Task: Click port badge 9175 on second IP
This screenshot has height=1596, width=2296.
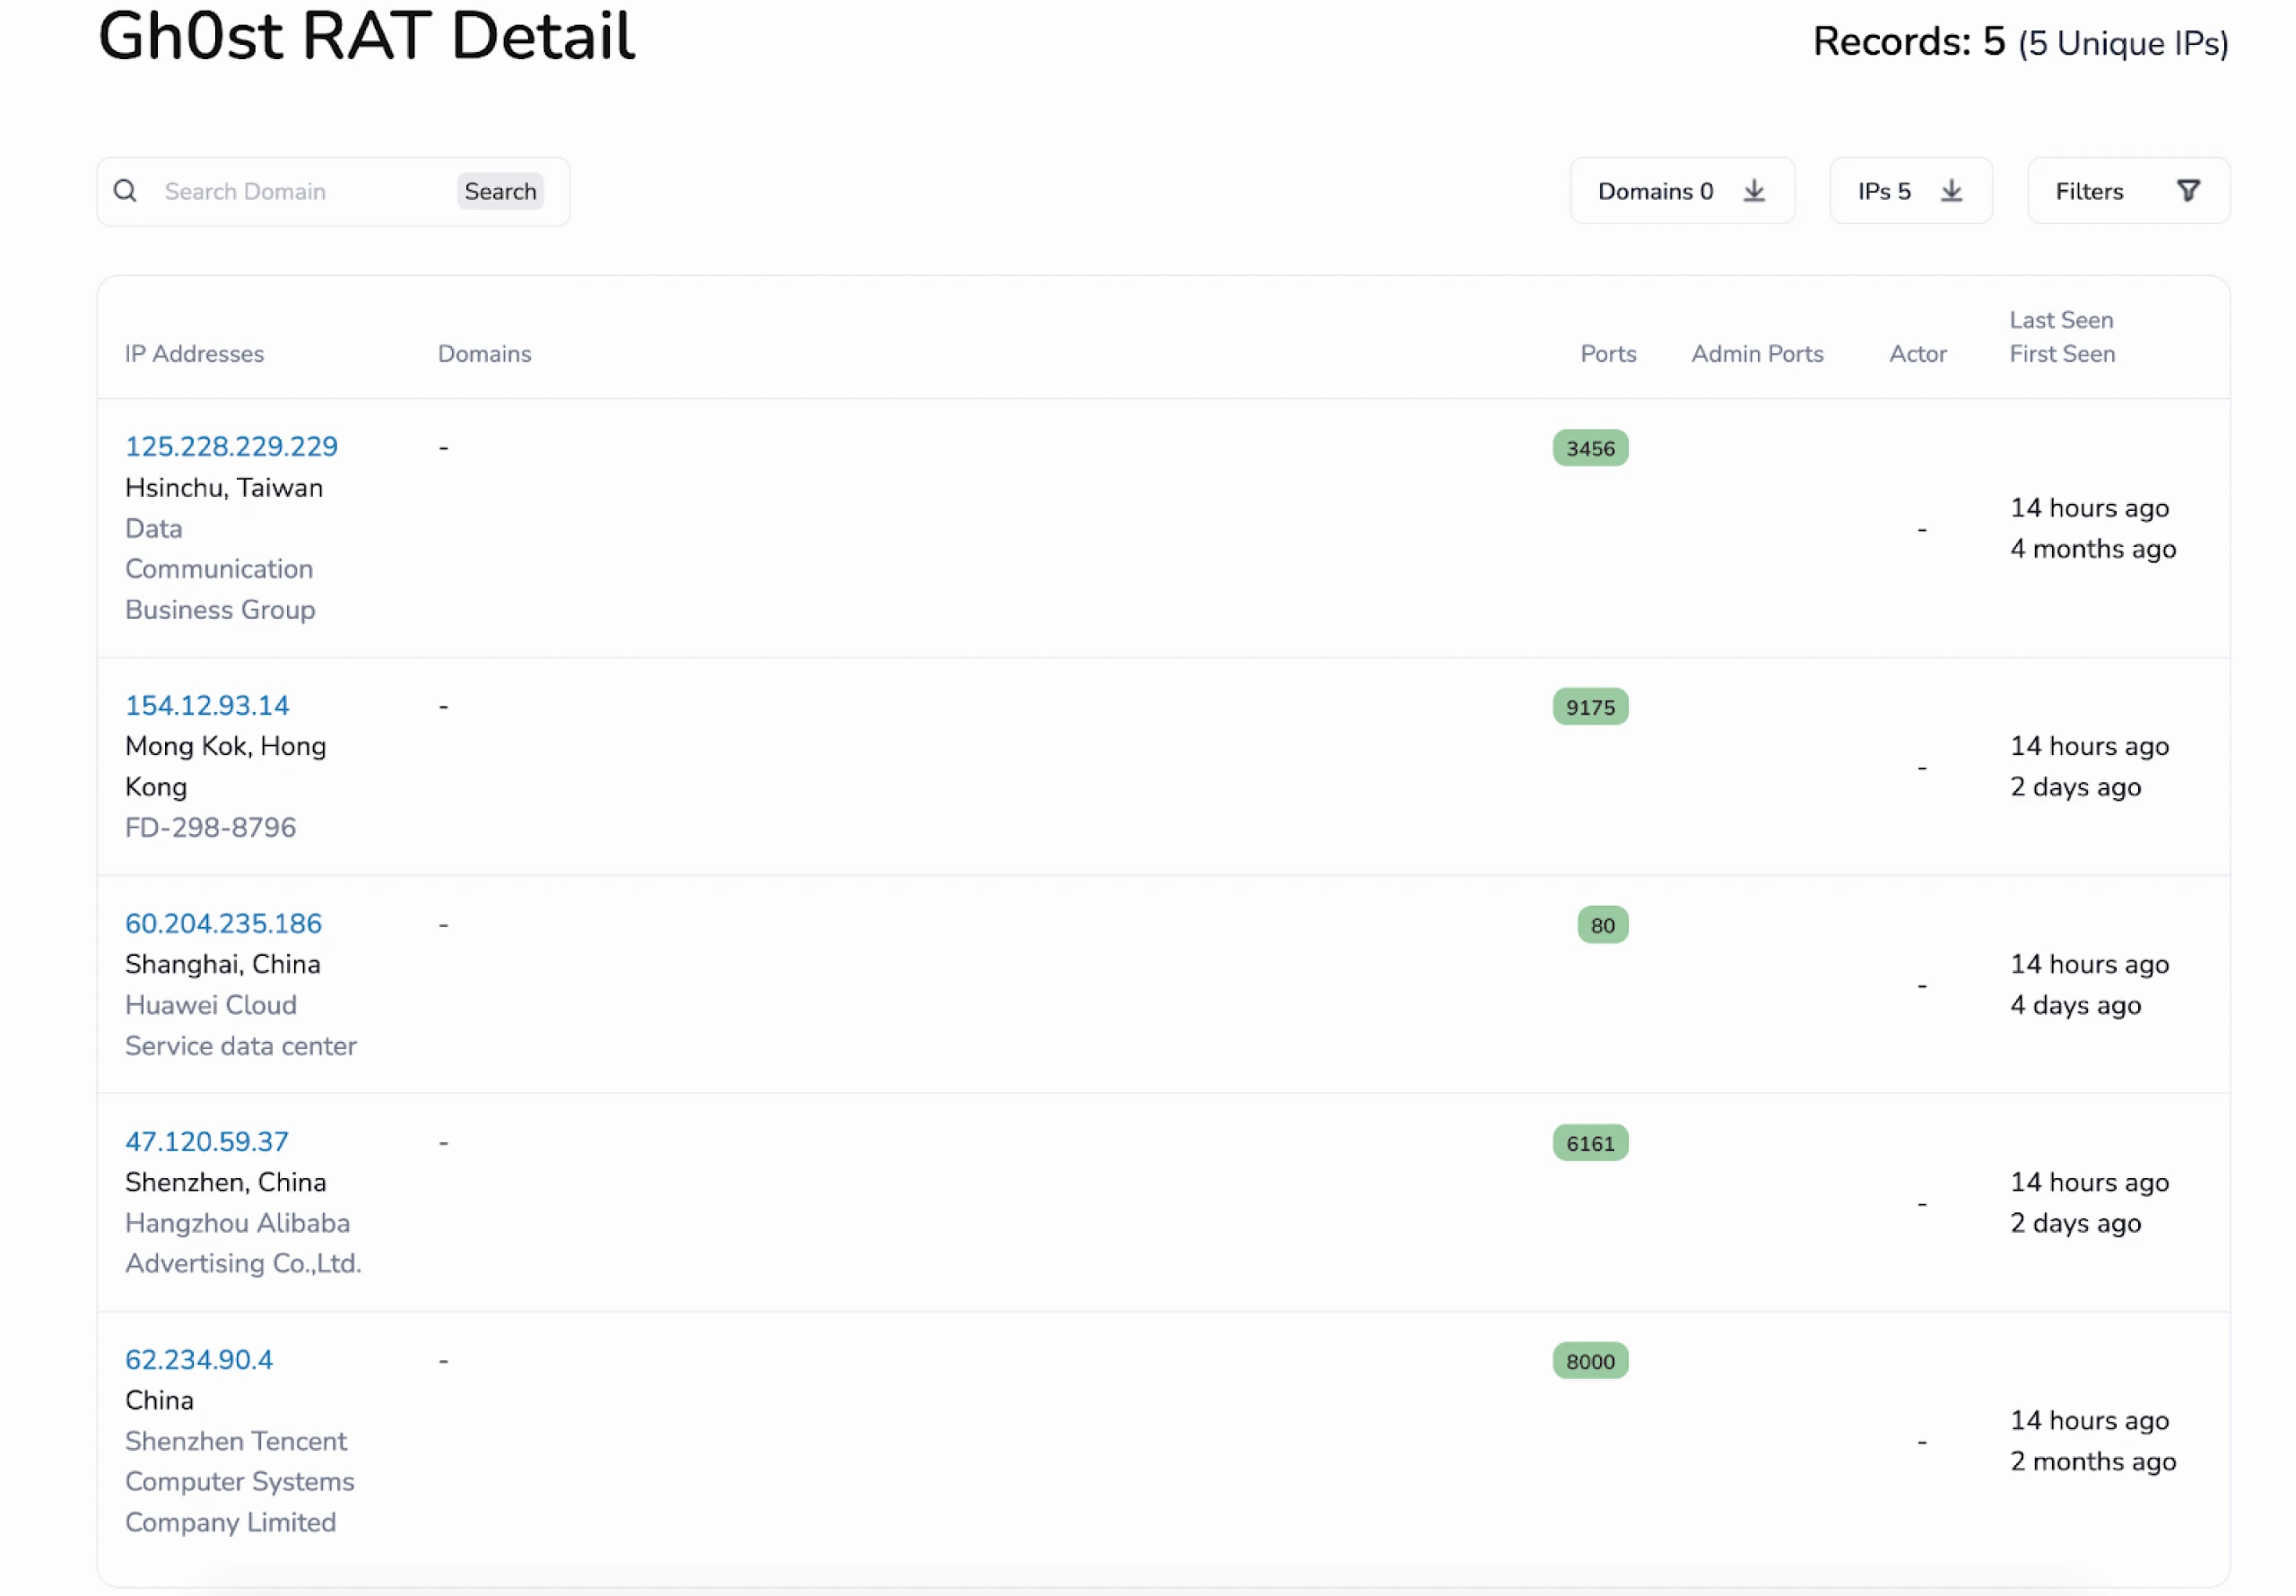Action: pyautogui.click(x=1591, y=707)
